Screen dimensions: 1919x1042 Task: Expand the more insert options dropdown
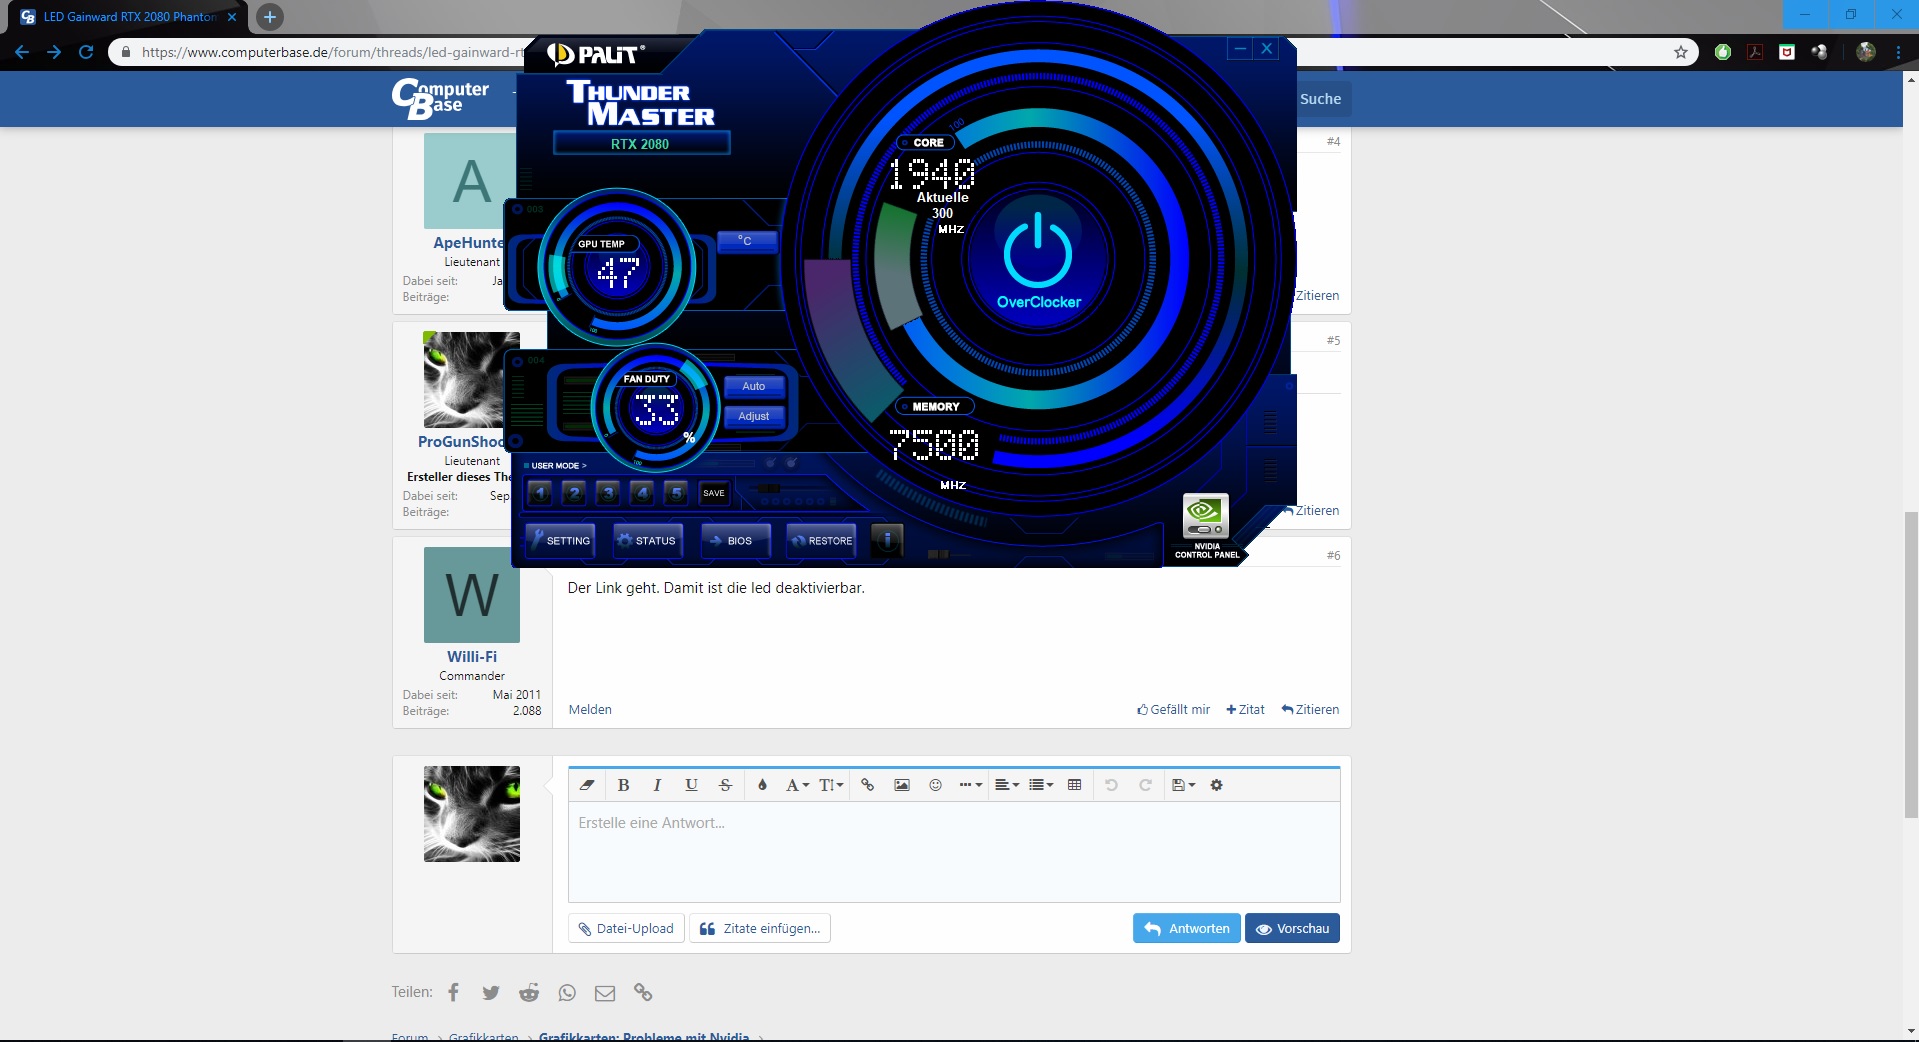coord(971,785)
